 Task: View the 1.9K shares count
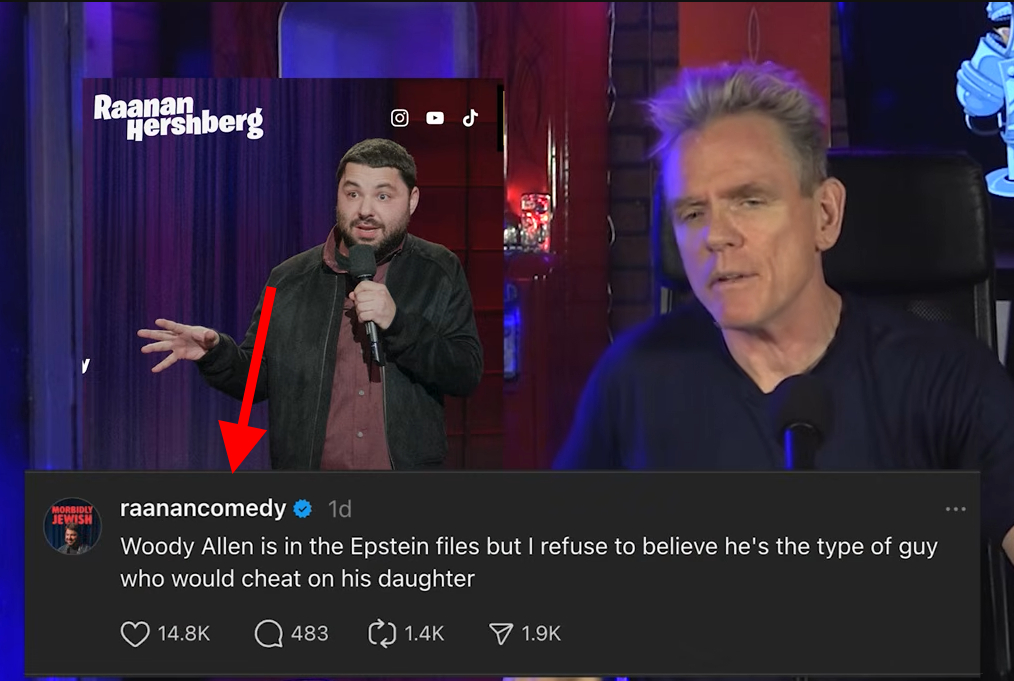[541, 633]
